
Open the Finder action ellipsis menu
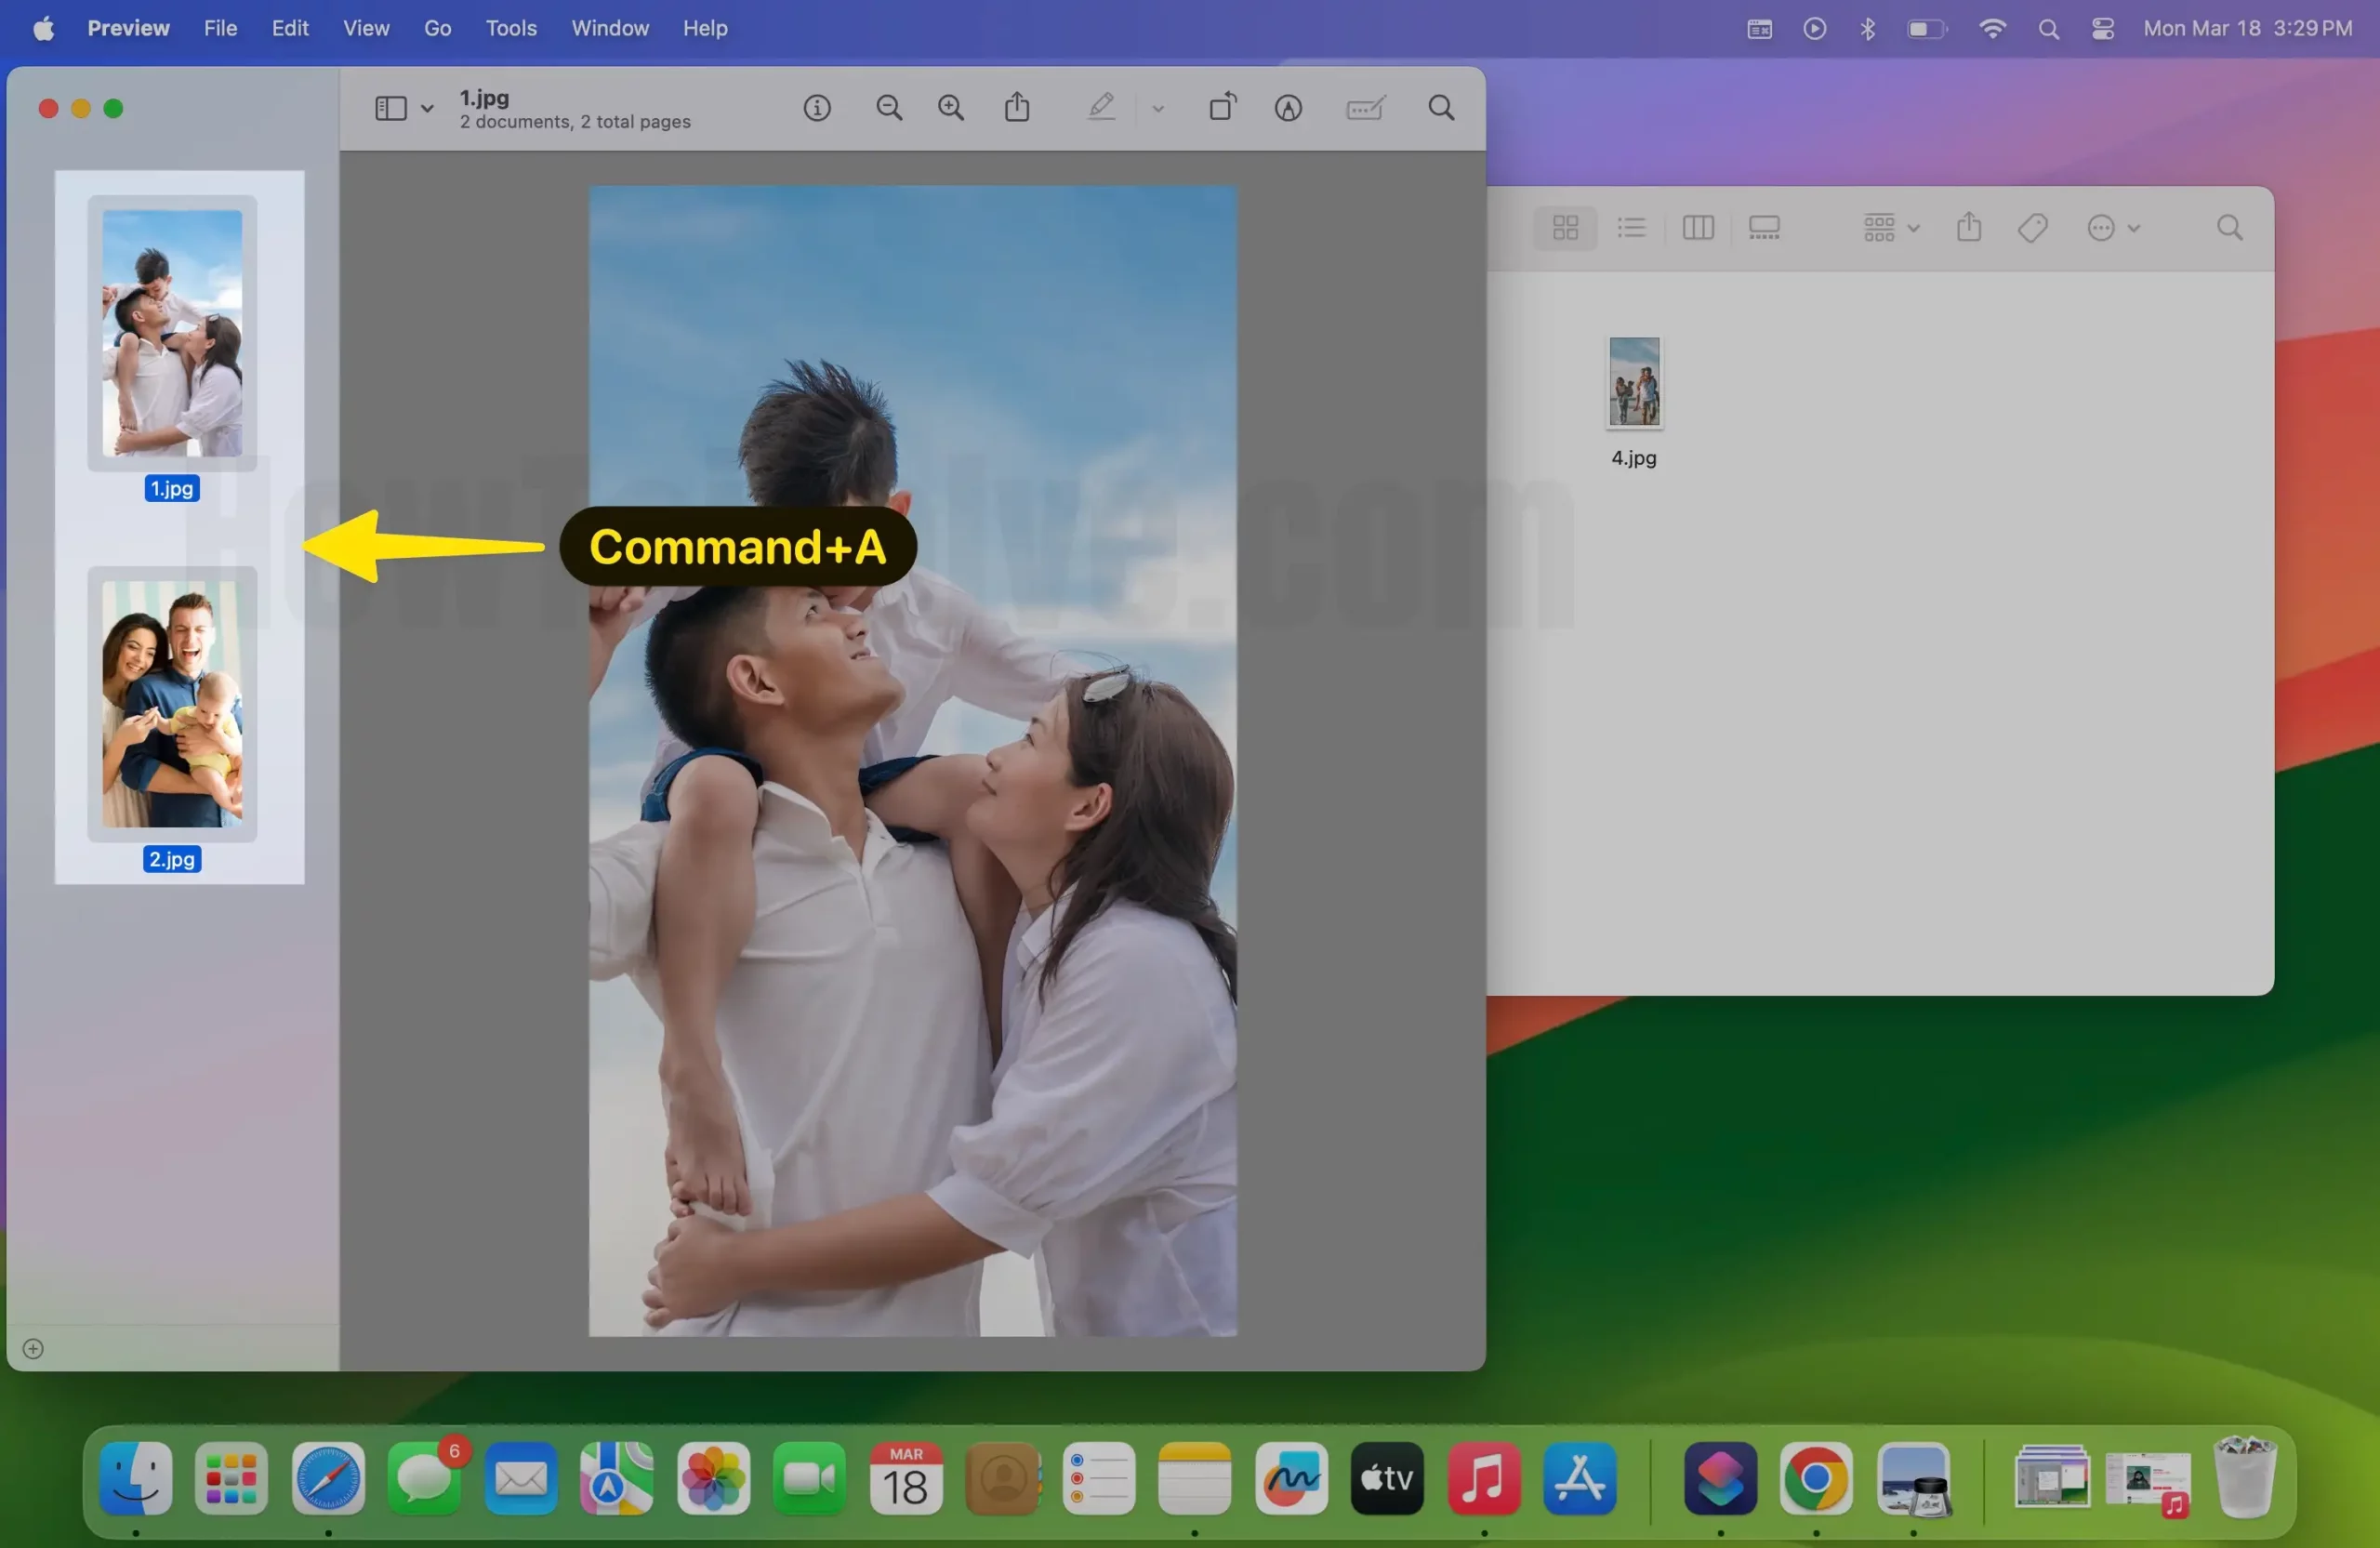2113,228
